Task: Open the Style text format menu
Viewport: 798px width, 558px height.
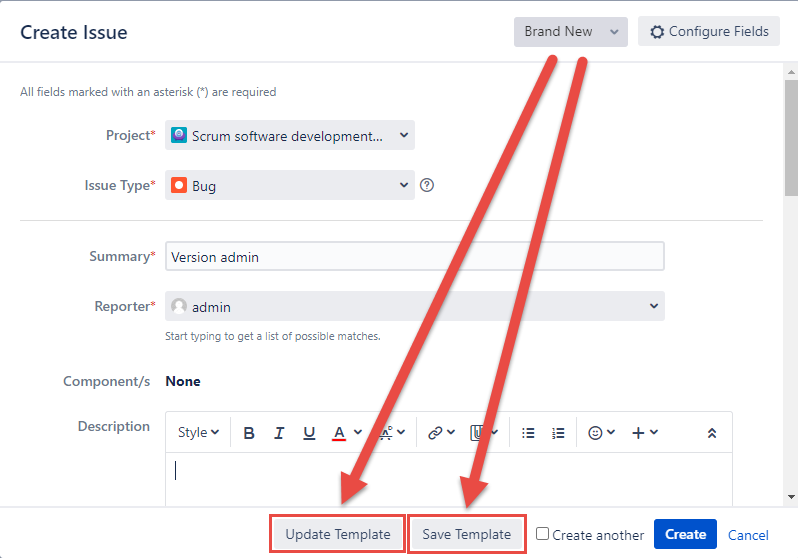Action: (198, 433)
